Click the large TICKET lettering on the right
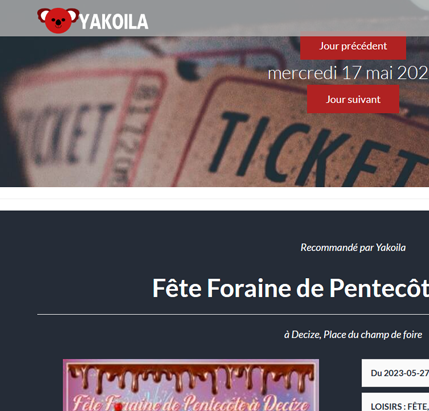429x411 pixels. tap(317, 150)
